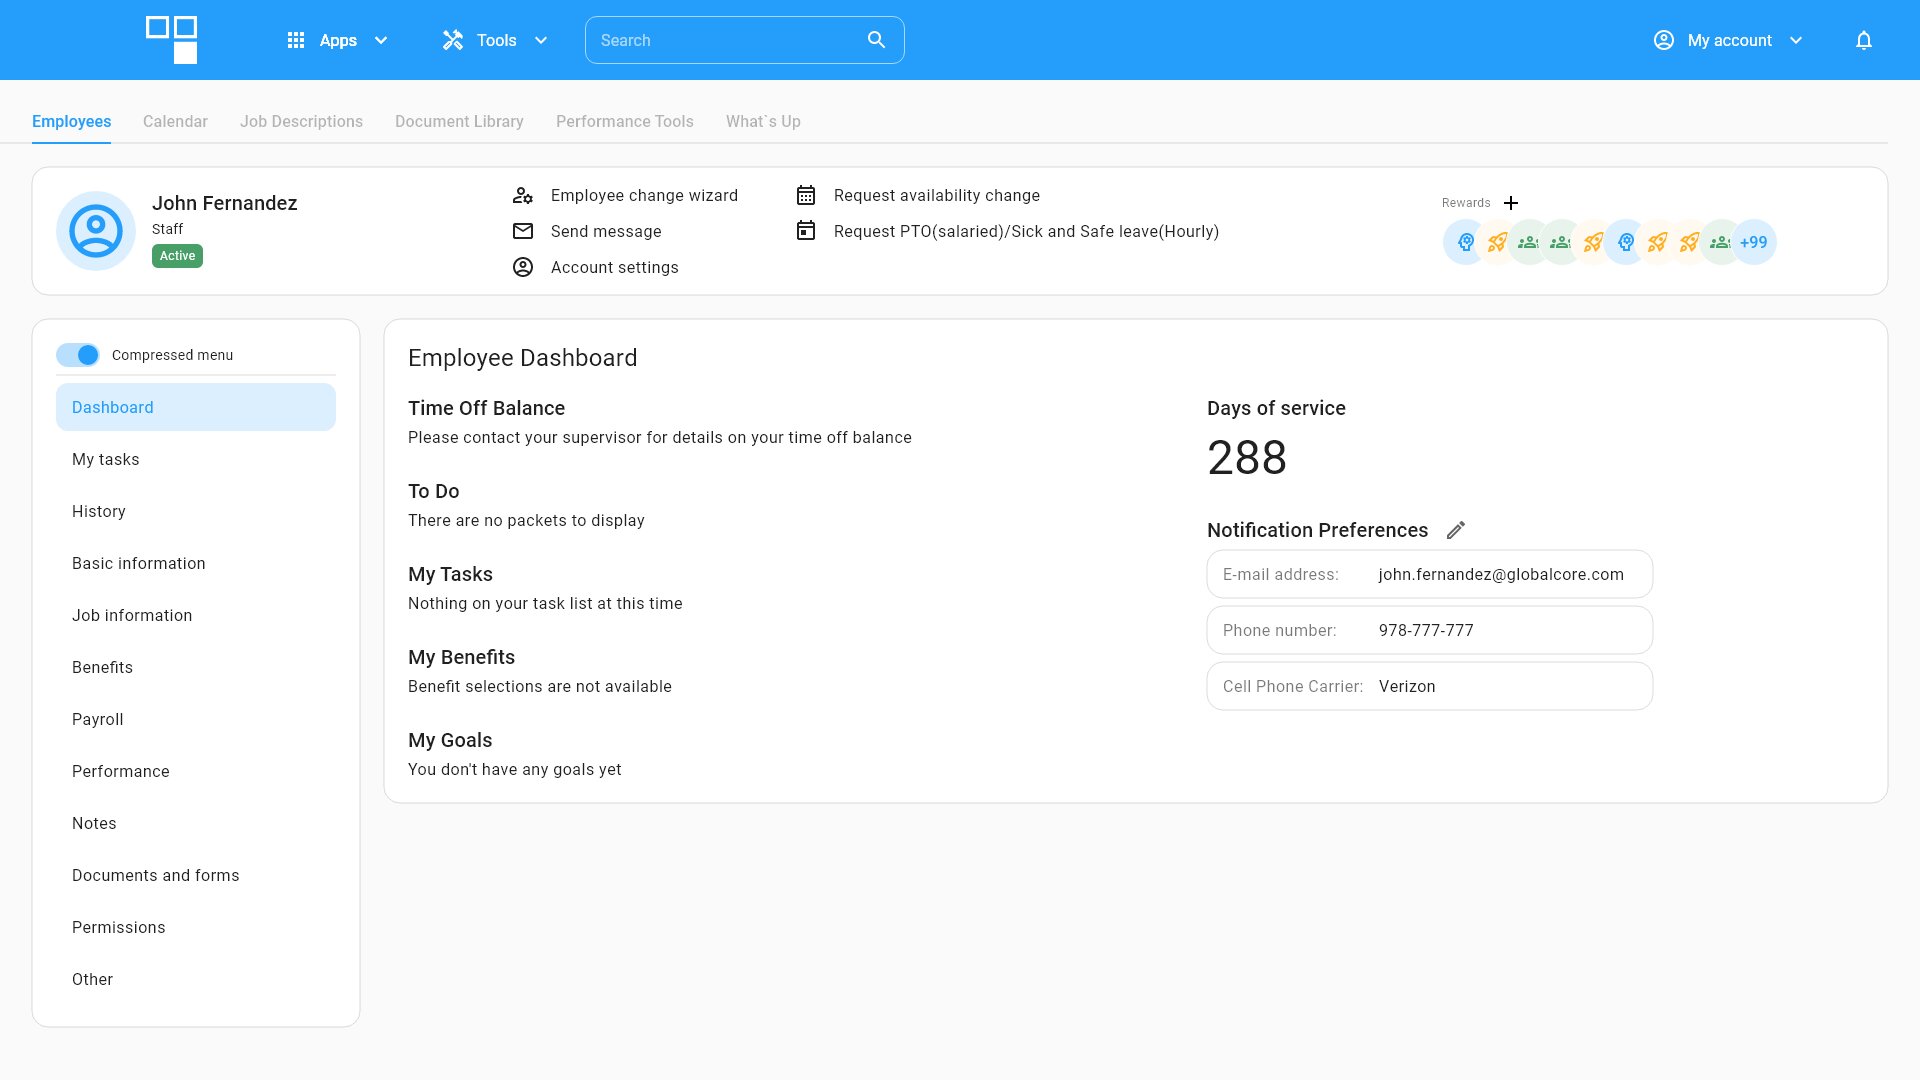The width and height of the screenshot is (1920, 1080).
Task: Click the pencil icon beside Notification Preferences
Action: (1456, 530)
